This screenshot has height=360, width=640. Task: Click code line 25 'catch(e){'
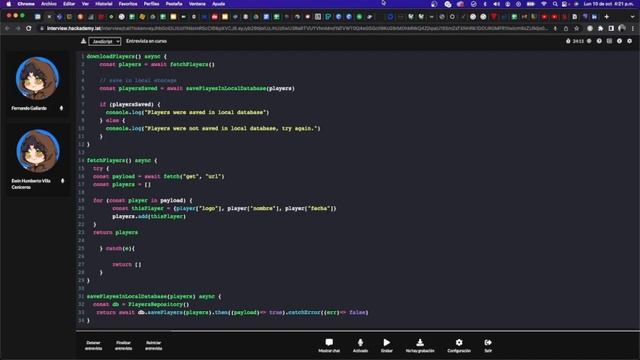point(120,248)
